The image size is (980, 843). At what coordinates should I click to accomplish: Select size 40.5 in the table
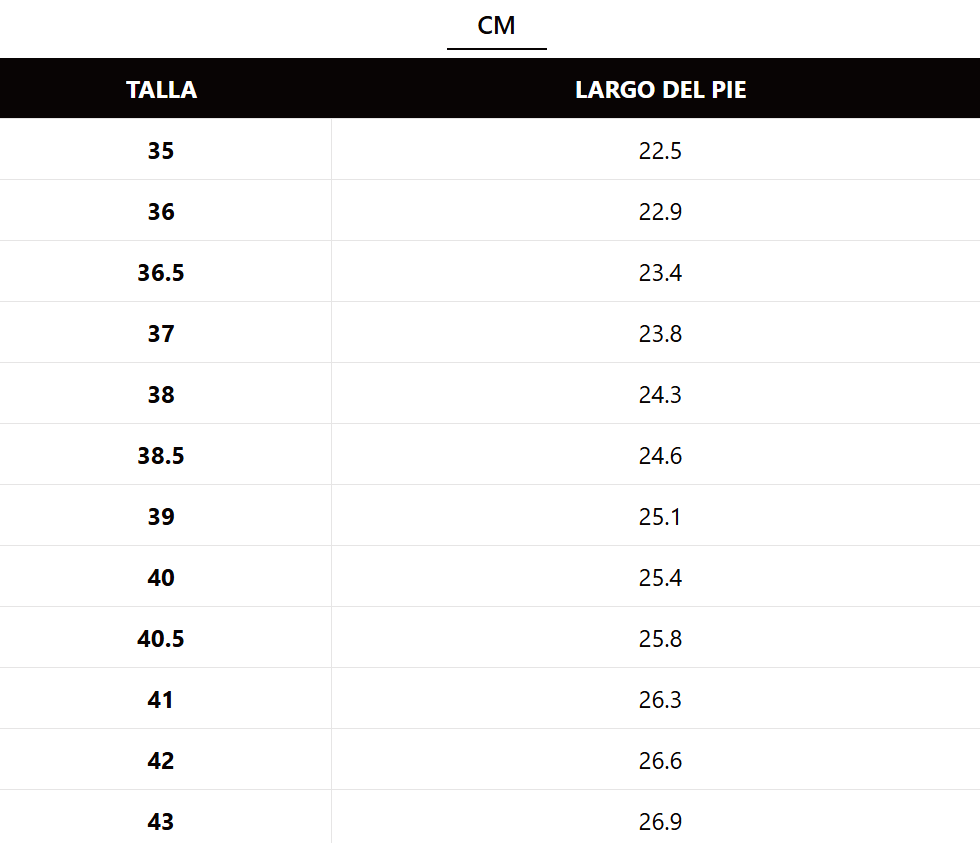161,639
